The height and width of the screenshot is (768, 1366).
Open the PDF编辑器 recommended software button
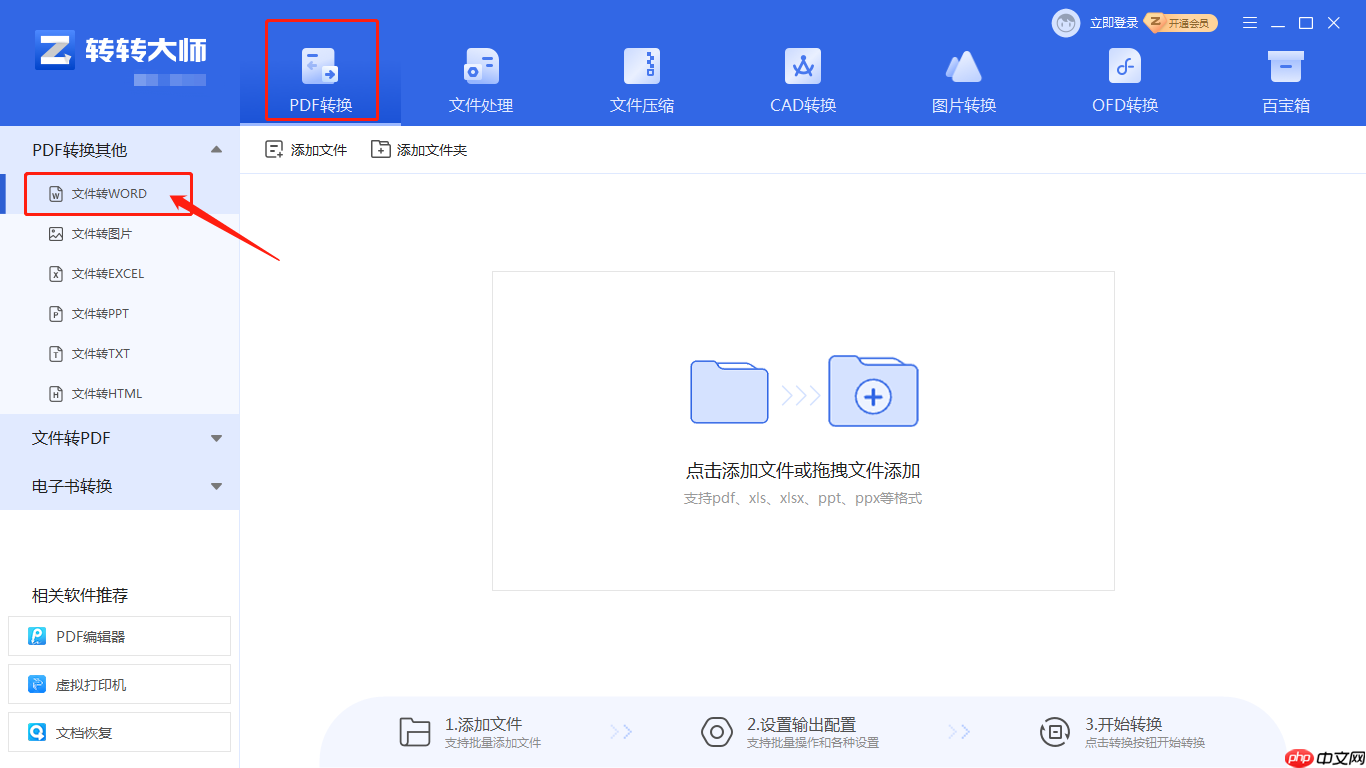119,636
